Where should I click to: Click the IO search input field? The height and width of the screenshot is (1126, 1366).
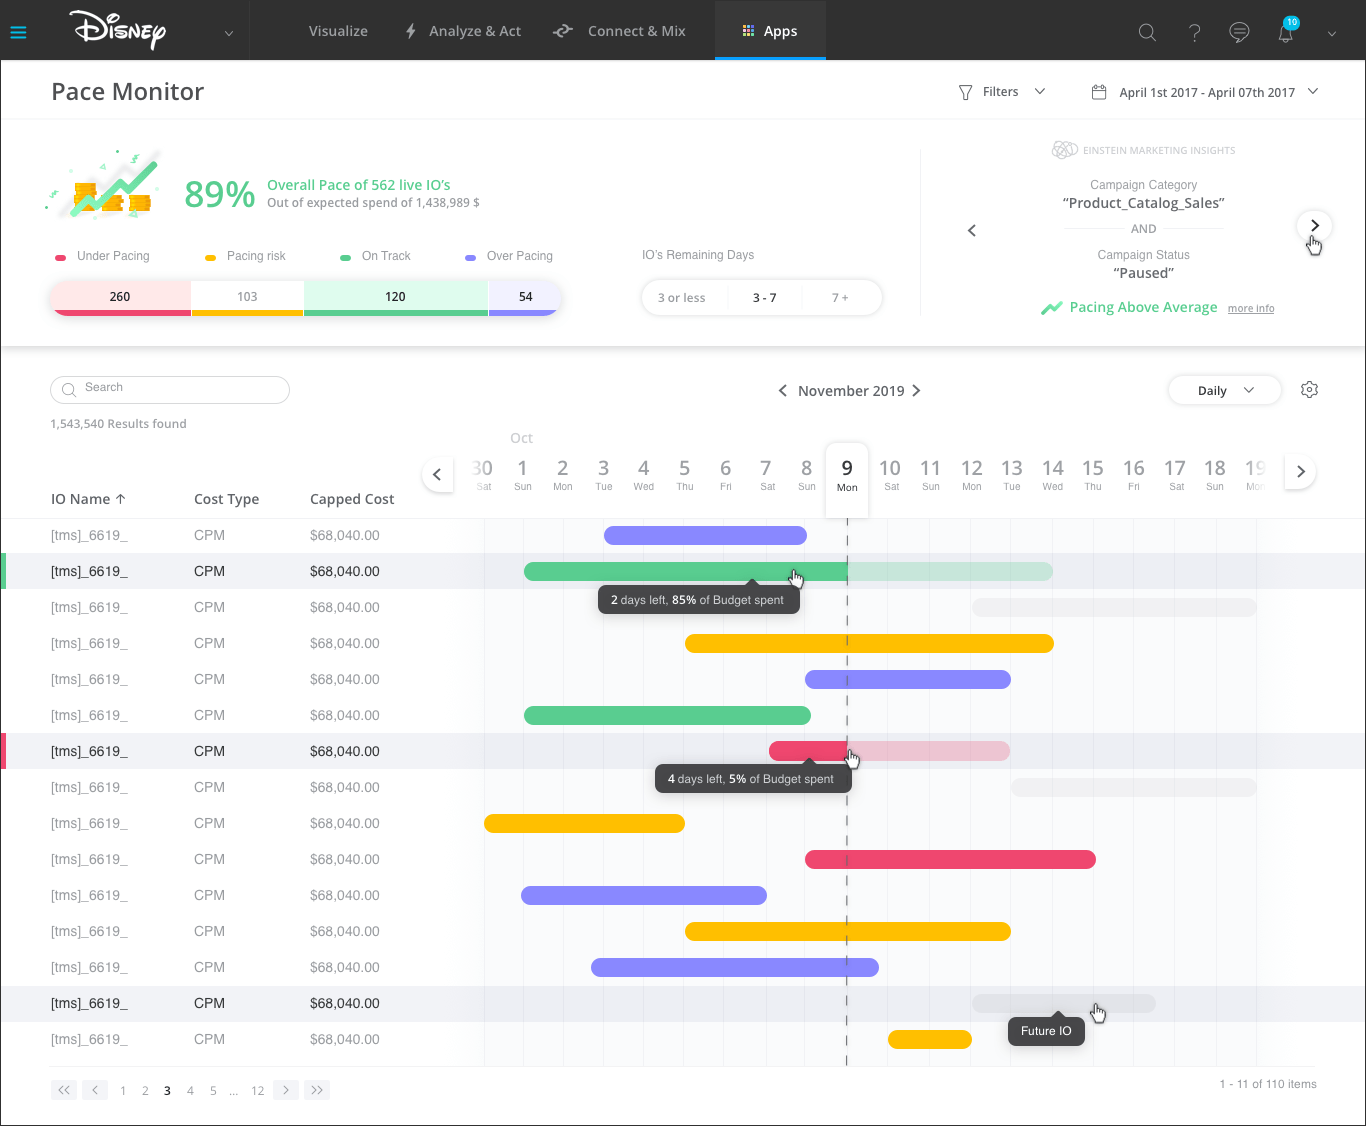170,389
